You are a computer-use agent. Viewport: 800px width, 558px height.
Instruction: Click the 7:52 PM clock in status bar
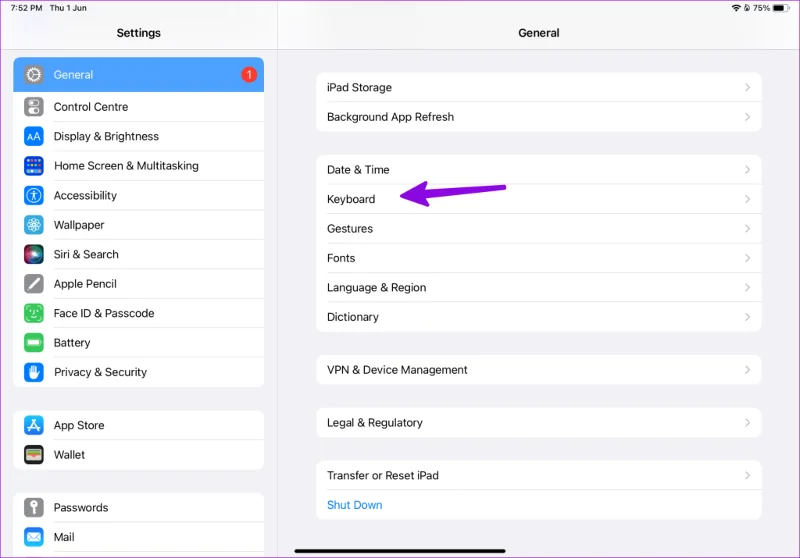click(27, 8)
